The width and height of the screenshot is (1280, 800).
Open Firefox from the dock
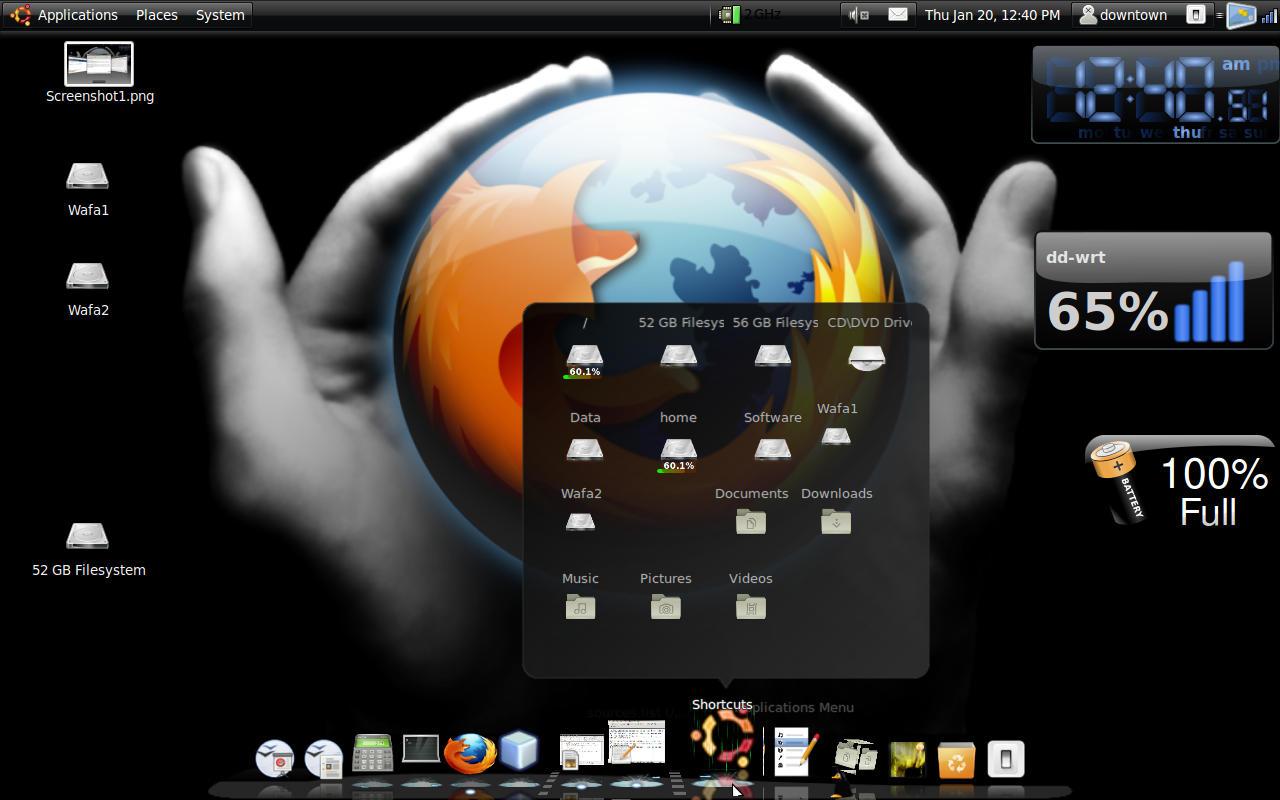(470, 750)
